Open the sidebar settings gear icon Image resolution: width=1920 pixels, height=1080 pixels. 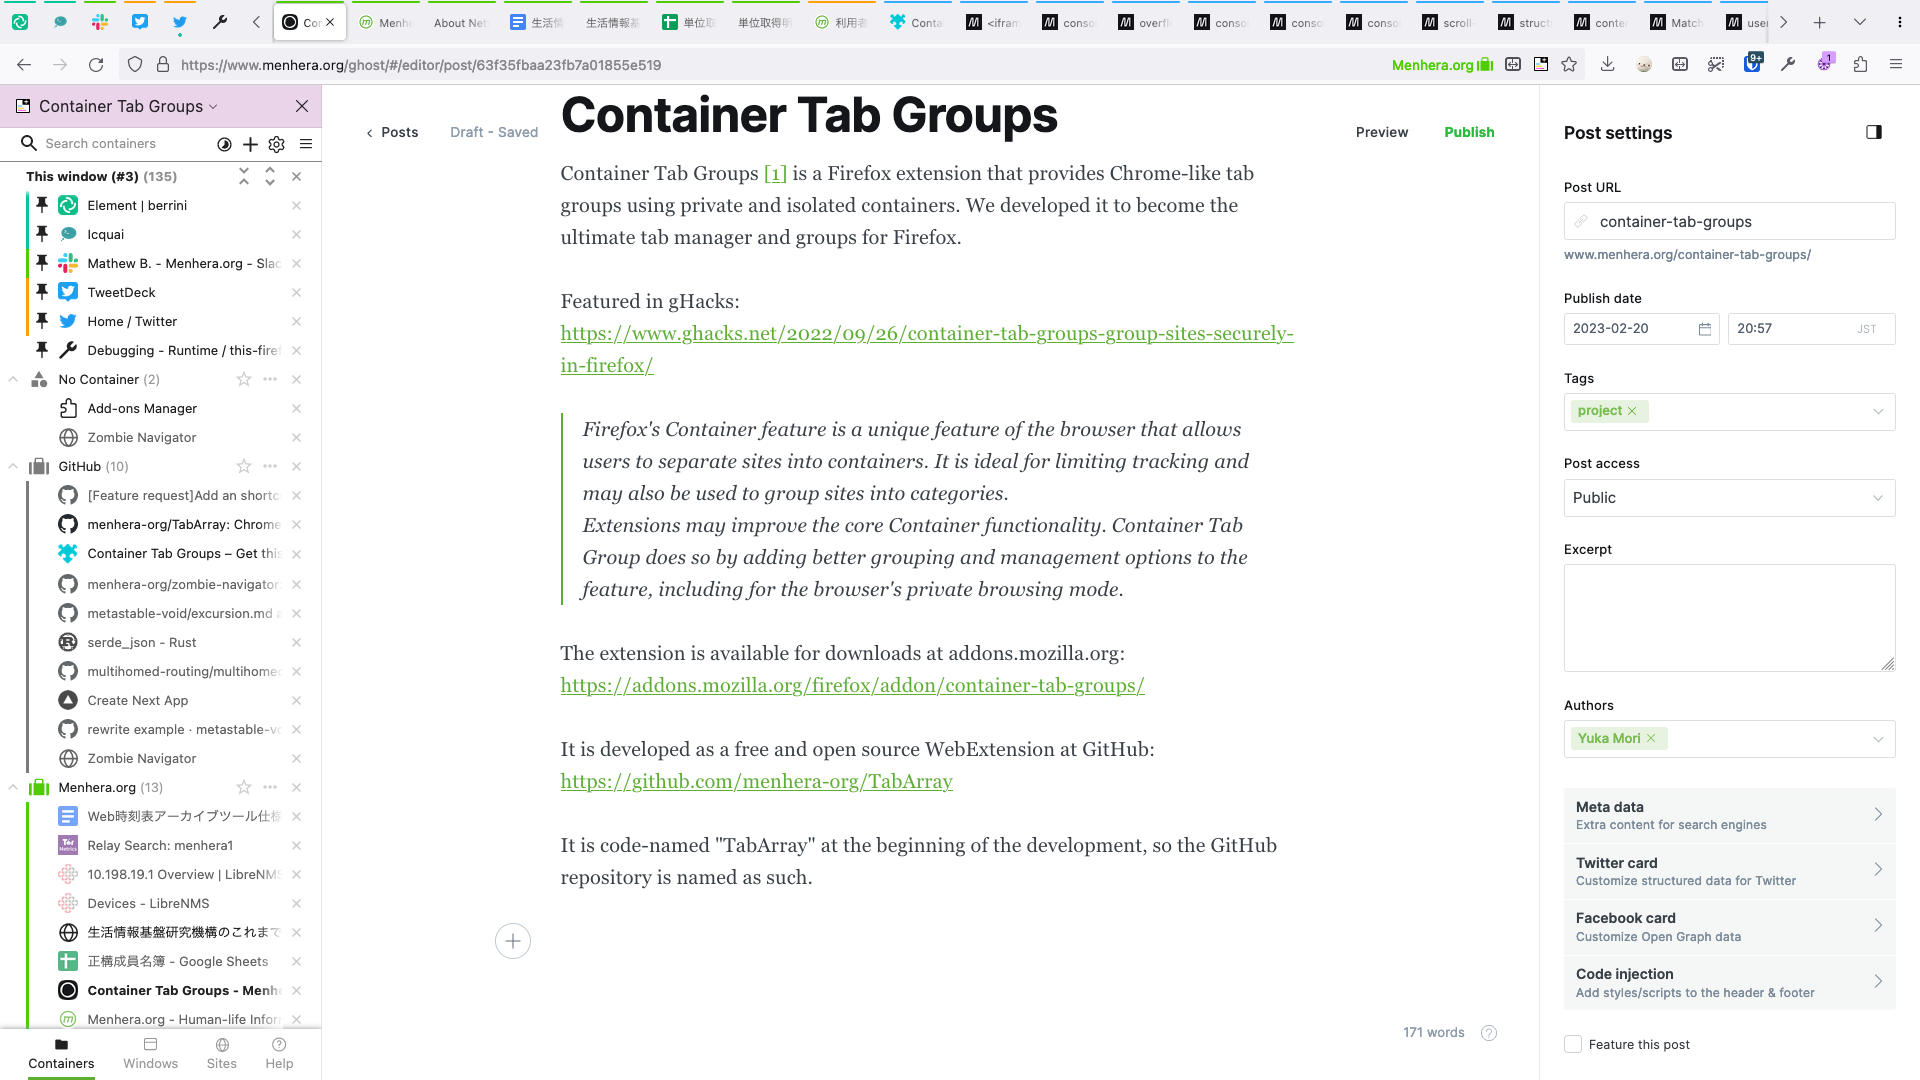(277, 144)
